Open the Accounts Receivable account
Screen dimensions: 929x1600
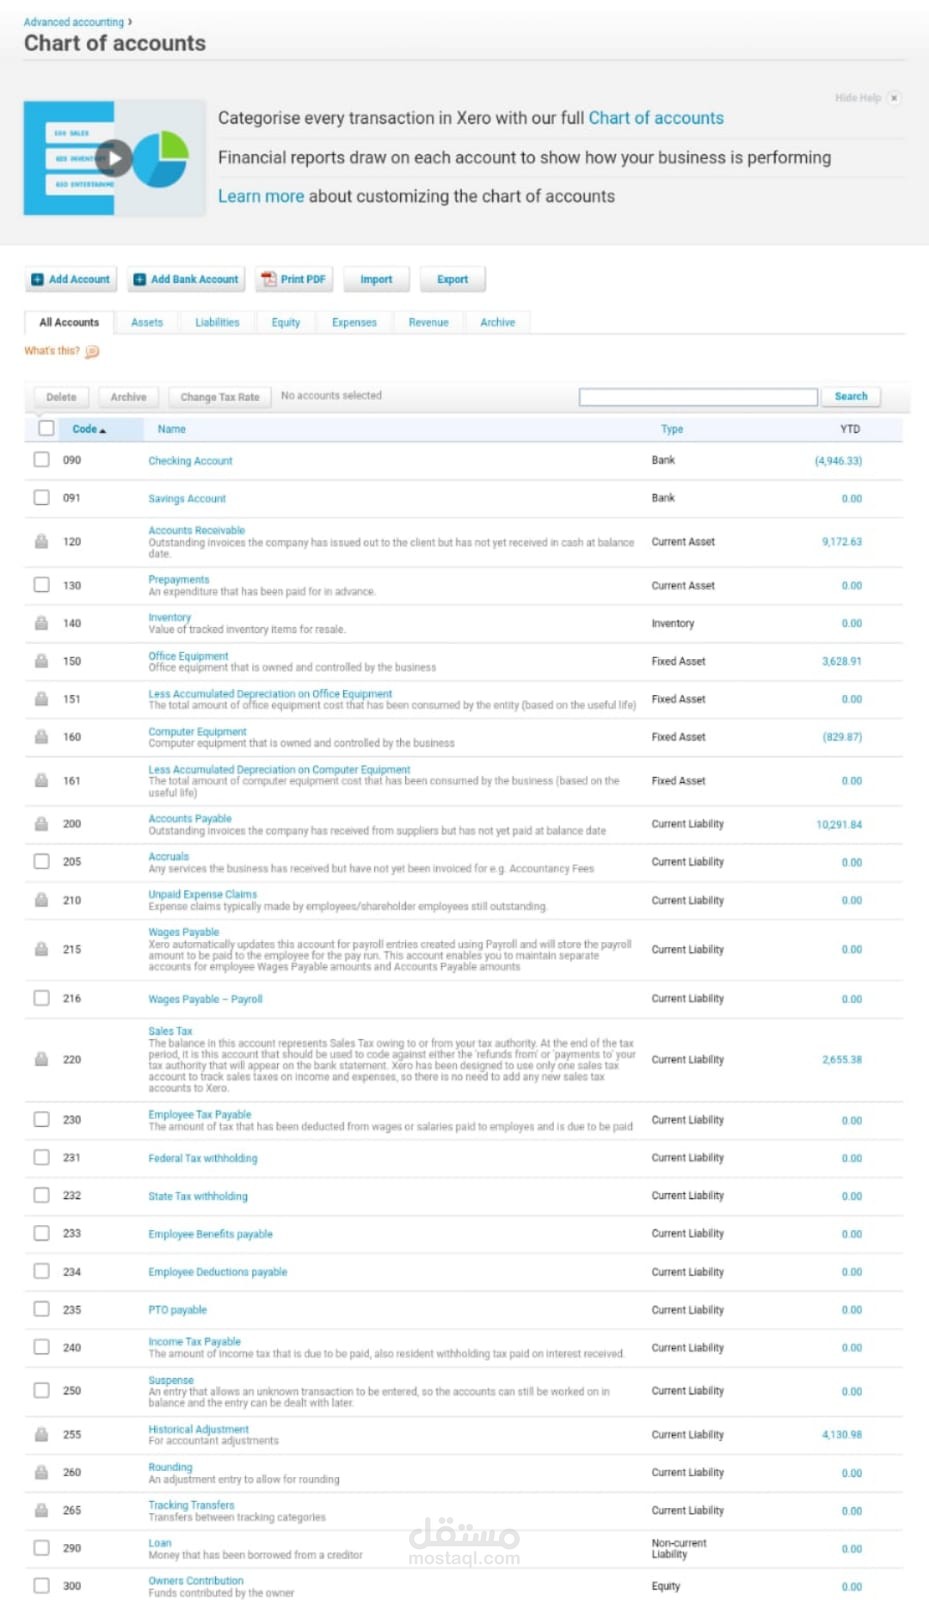click(x=196, y=530)
